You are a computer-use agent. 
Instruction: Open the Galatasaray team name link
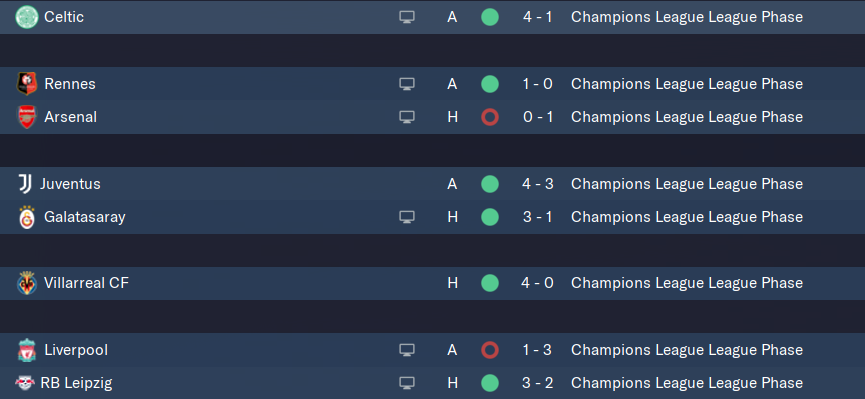tap(85, 217)
